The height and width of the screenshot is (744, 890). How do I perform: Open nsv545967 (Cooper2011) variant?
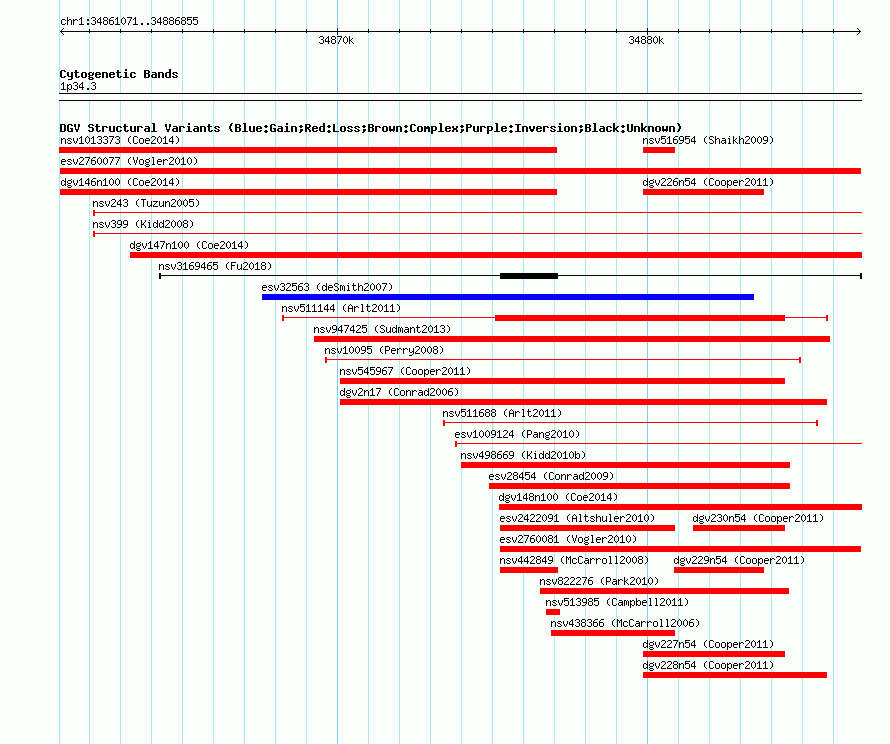tap(405, 371)
